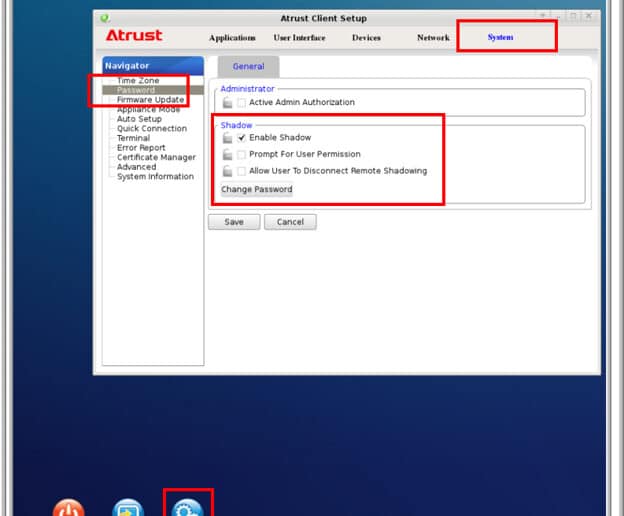
Task: Click the Save button
Action: click(x=234, y=222)
